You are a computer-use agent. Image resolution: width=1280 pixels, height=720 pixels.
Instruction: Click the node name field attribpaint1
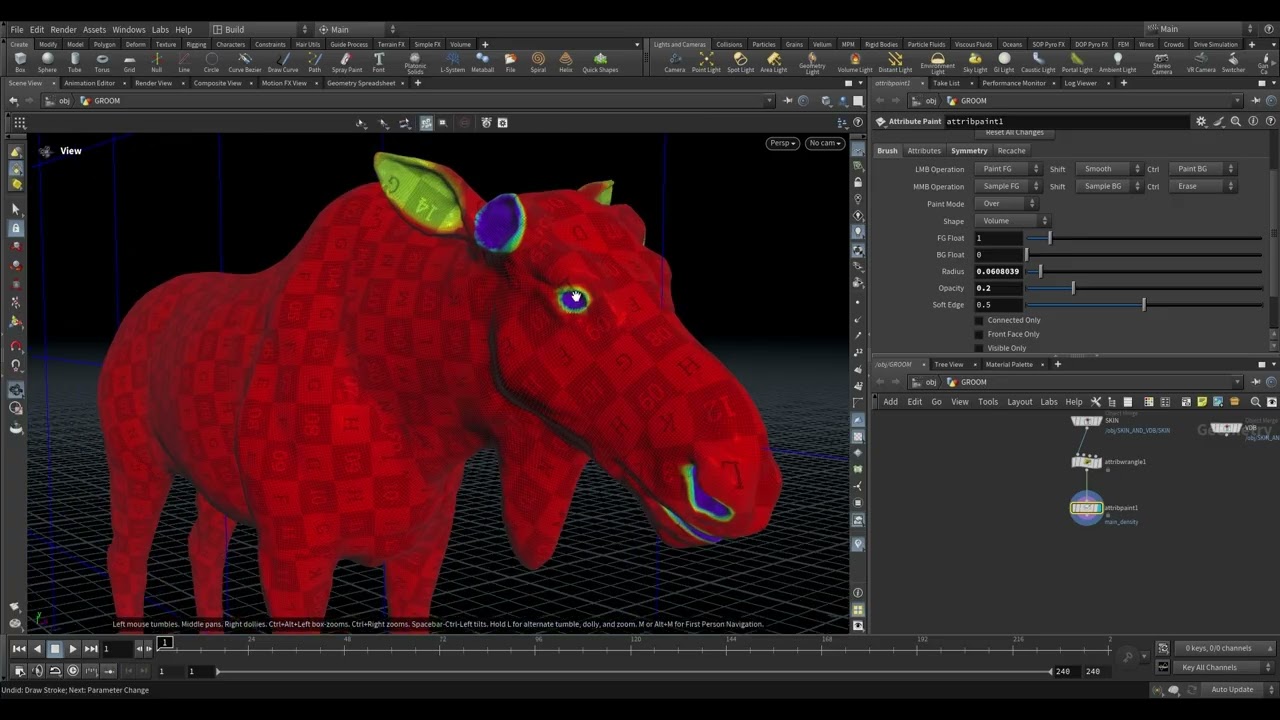point(1066,122)
